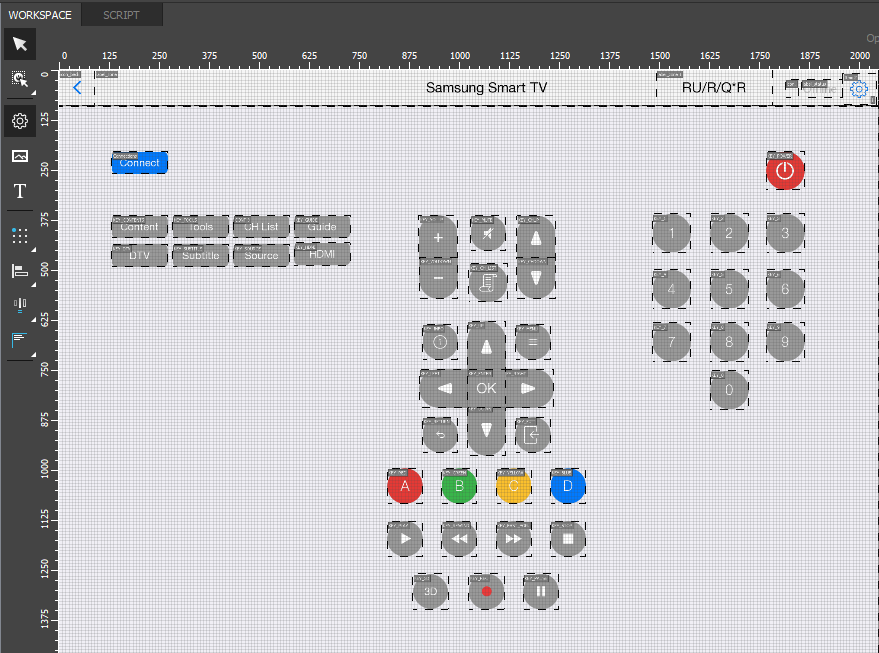Click the red power button on canvas

[785, 172]
